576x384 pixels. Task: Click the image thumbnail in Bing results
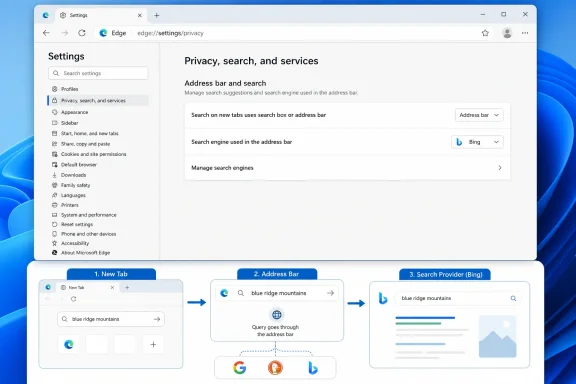(498, 337)
